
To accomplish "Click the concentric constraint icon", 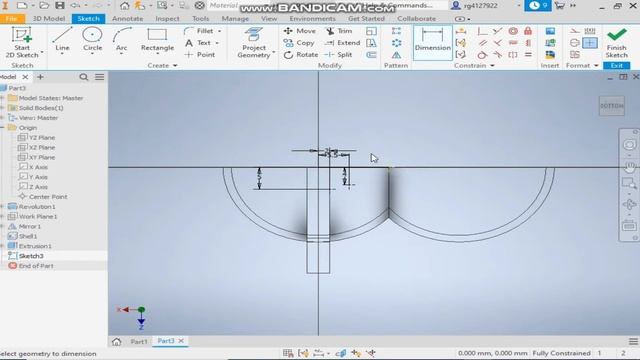I will pyautogui.click(x=513, y=31).
